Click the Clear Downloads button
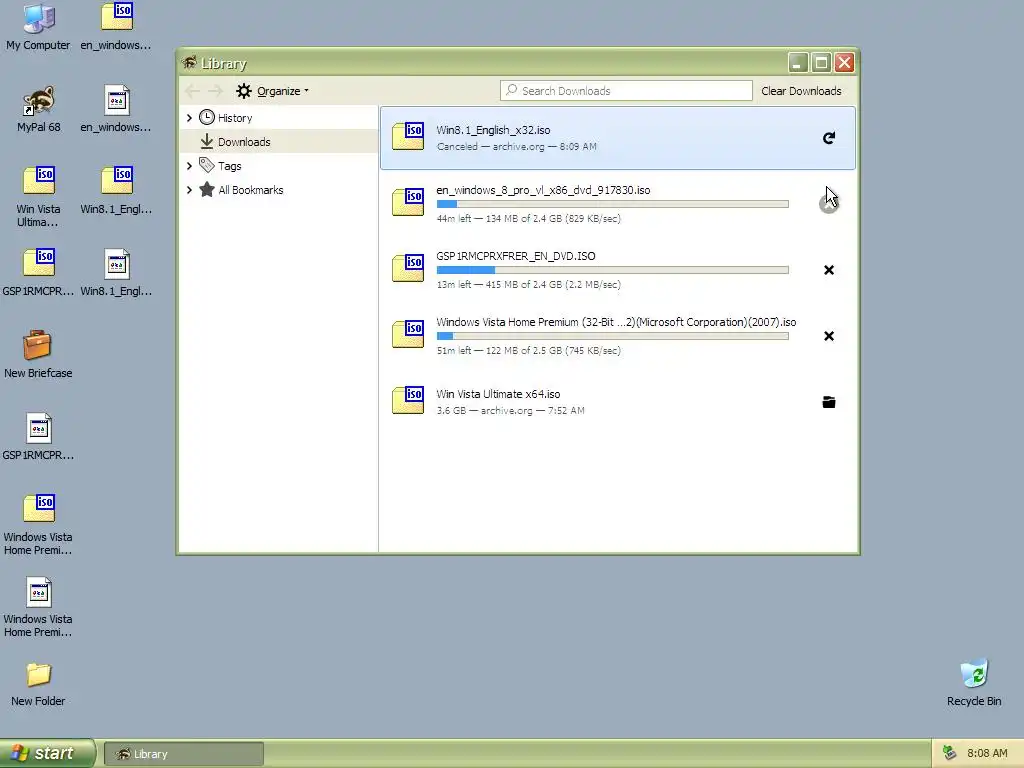The height and width of the screenshot is (768, 1024). (801, 91)
